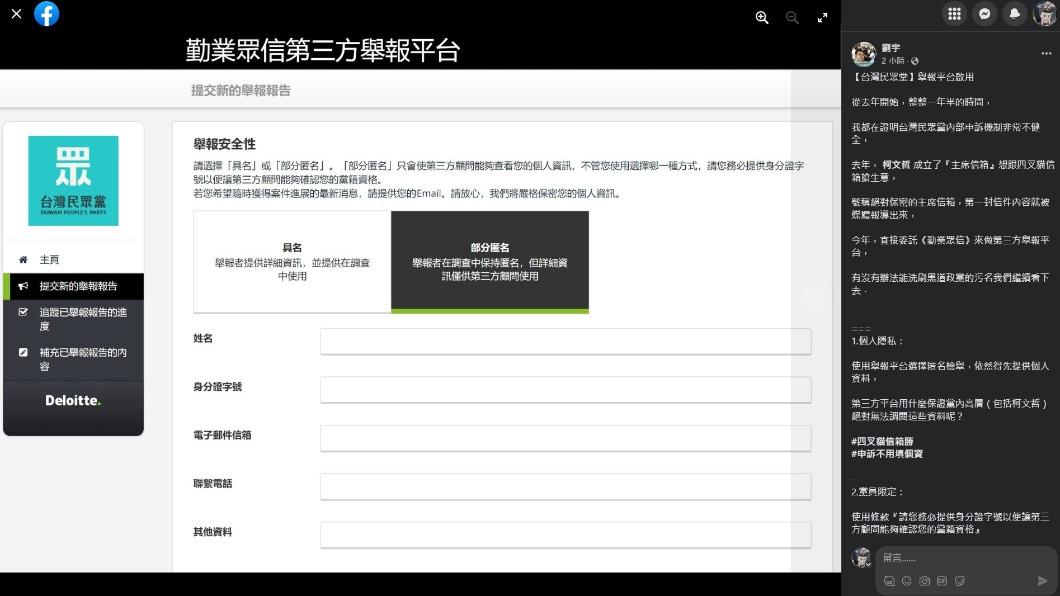Open the notifications bell

coord(1015,14)
